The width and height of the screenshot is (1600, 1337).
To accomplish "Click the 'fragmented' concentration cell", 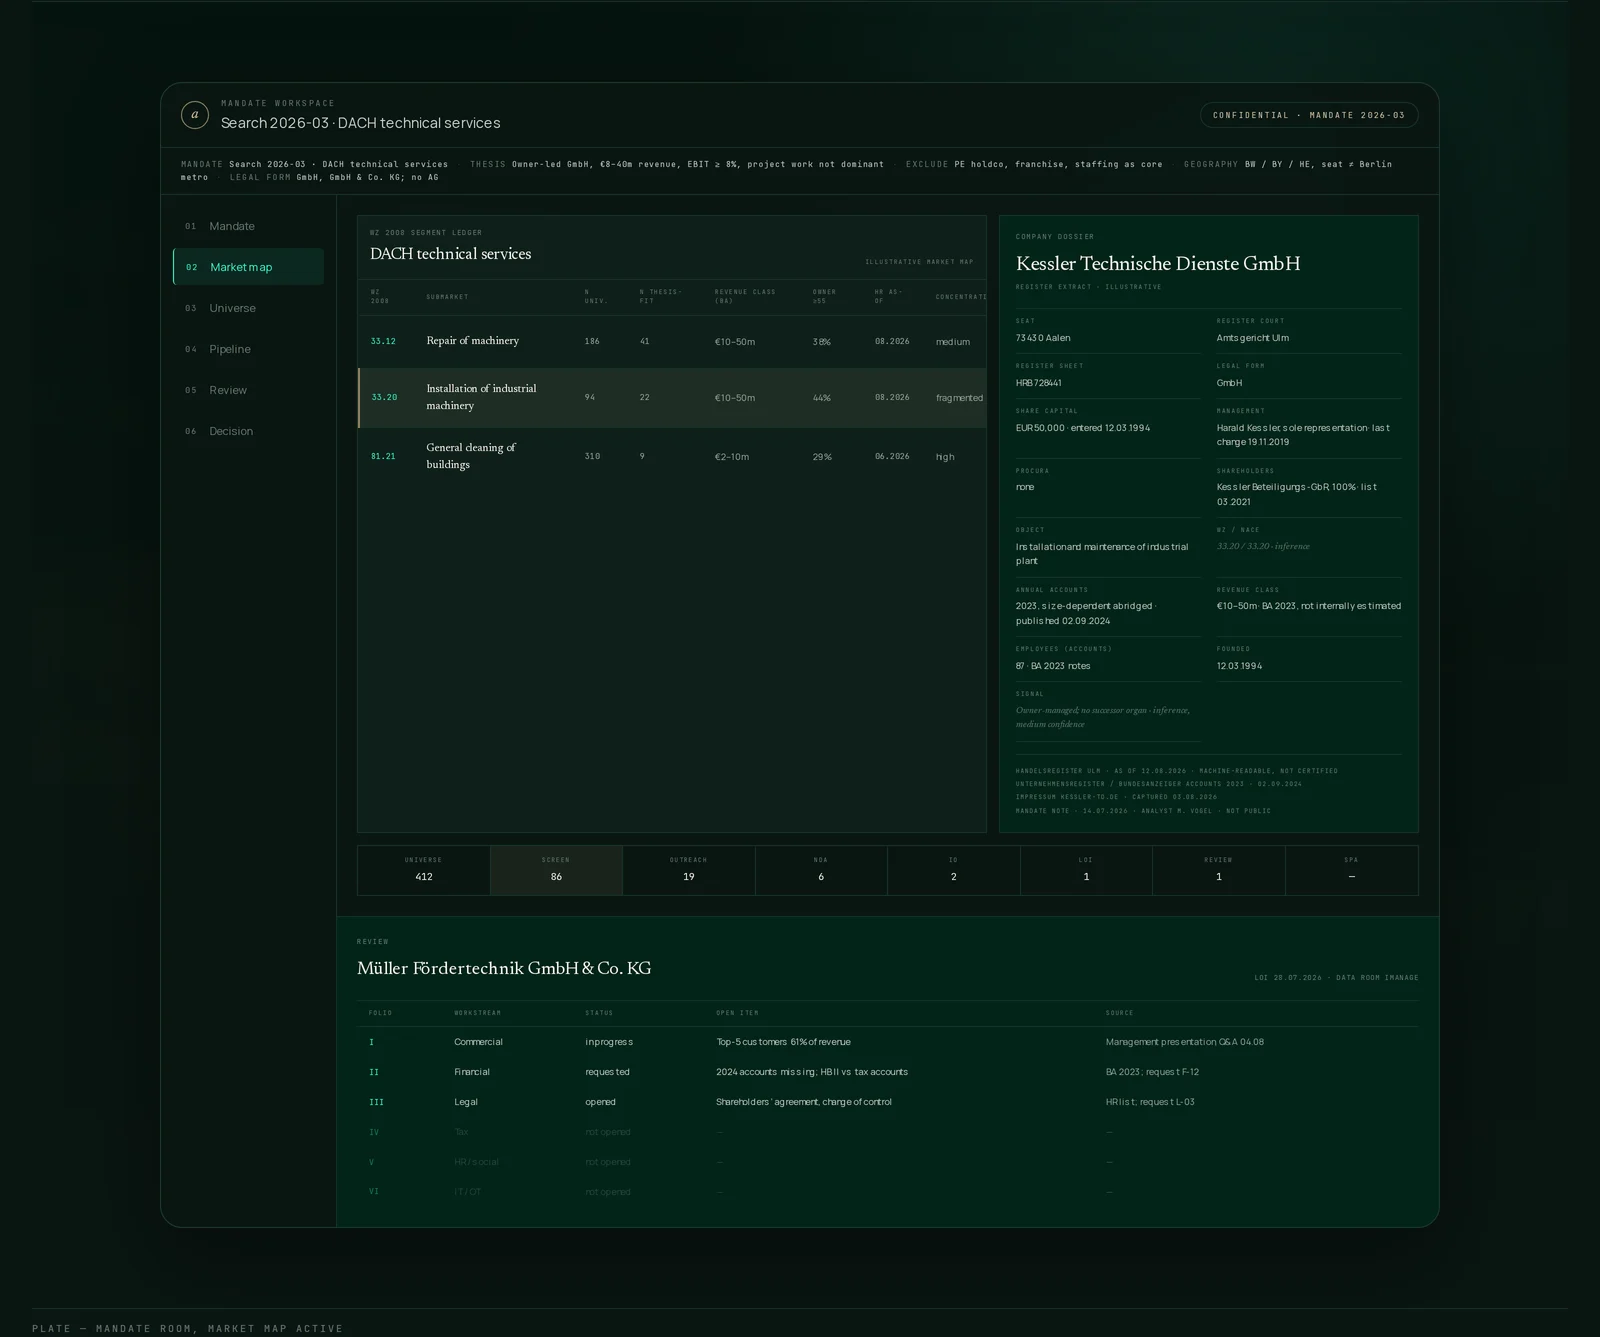I will click(959, 398).
